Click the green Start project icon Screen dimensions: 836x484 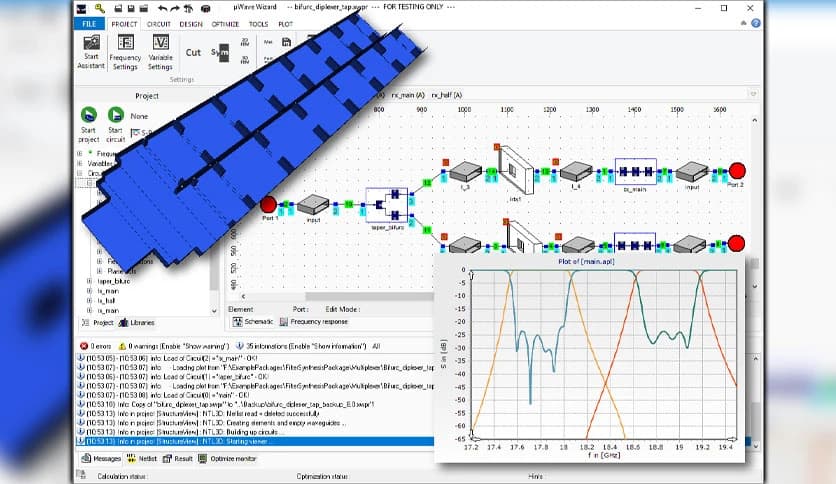[89, 115]
